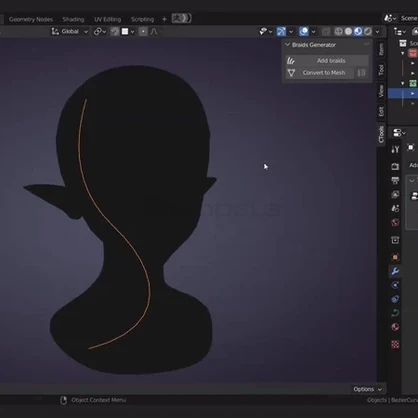
Task: Open viewport shading options dropdown
Action: 377,31
